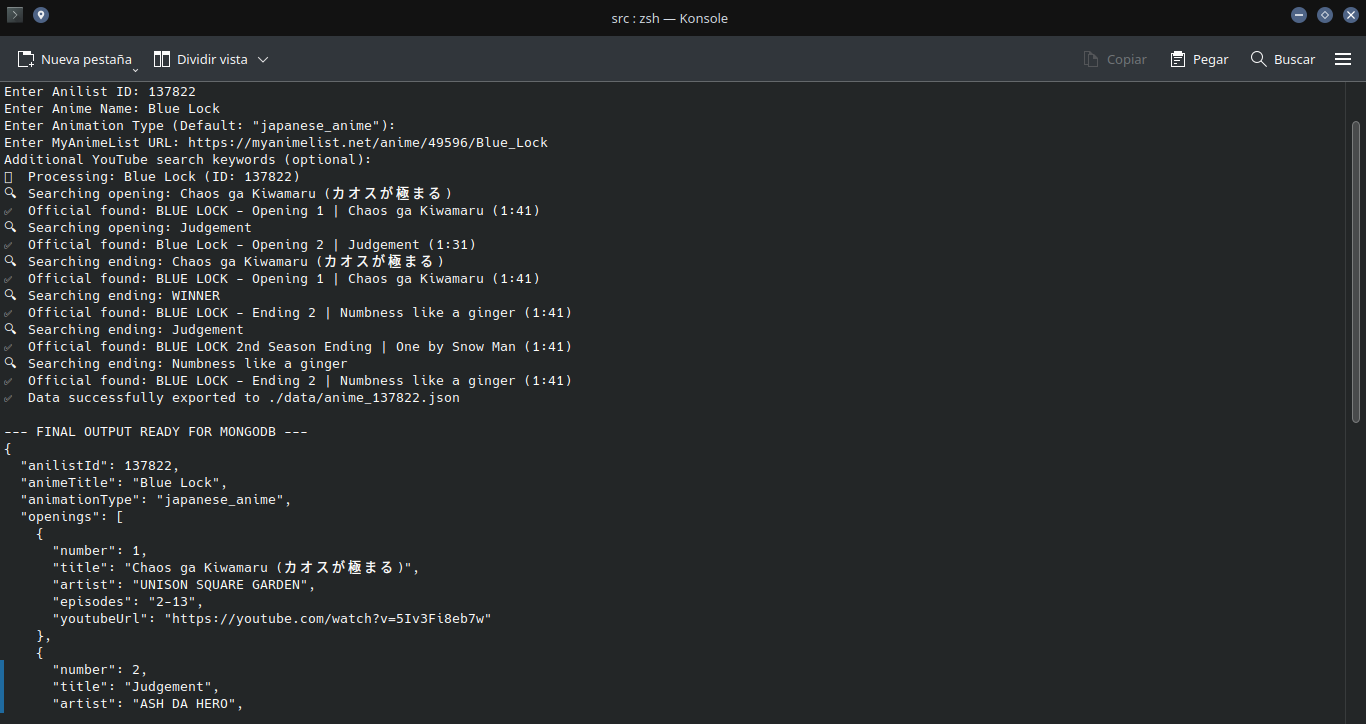Click the ./data/anime_137822.json file path
This screenshot has height=724, width=1366.
point(363,397)
